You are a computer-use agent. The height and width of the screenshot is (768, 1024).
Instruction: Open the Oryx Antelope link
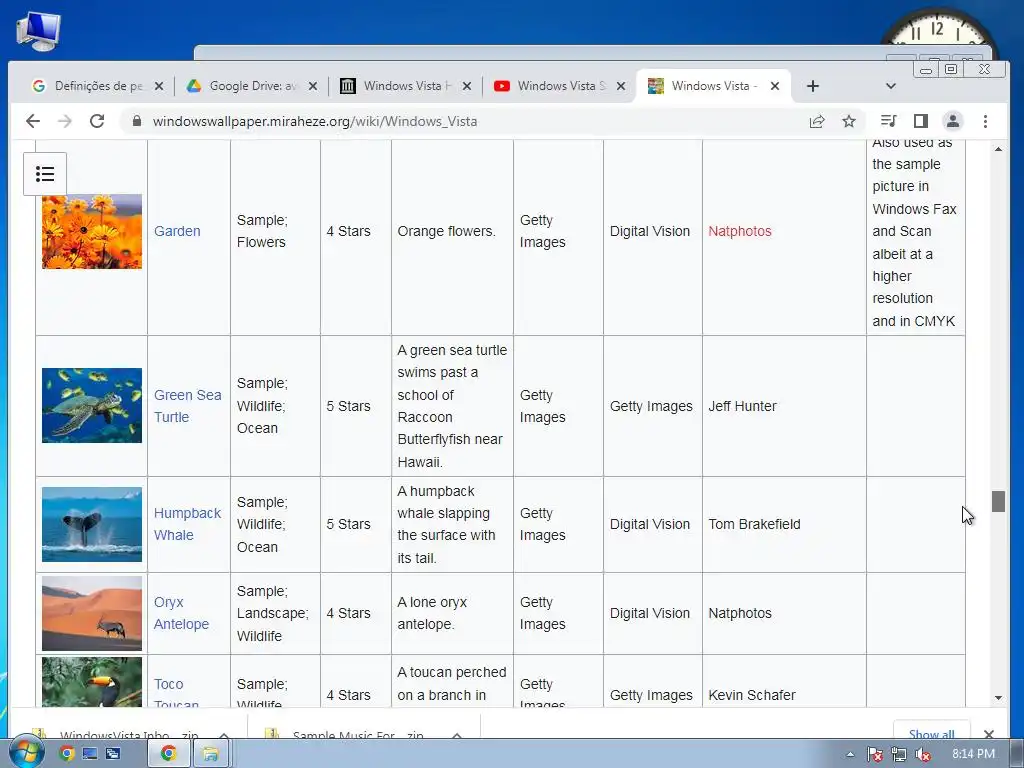pos(181,613)
